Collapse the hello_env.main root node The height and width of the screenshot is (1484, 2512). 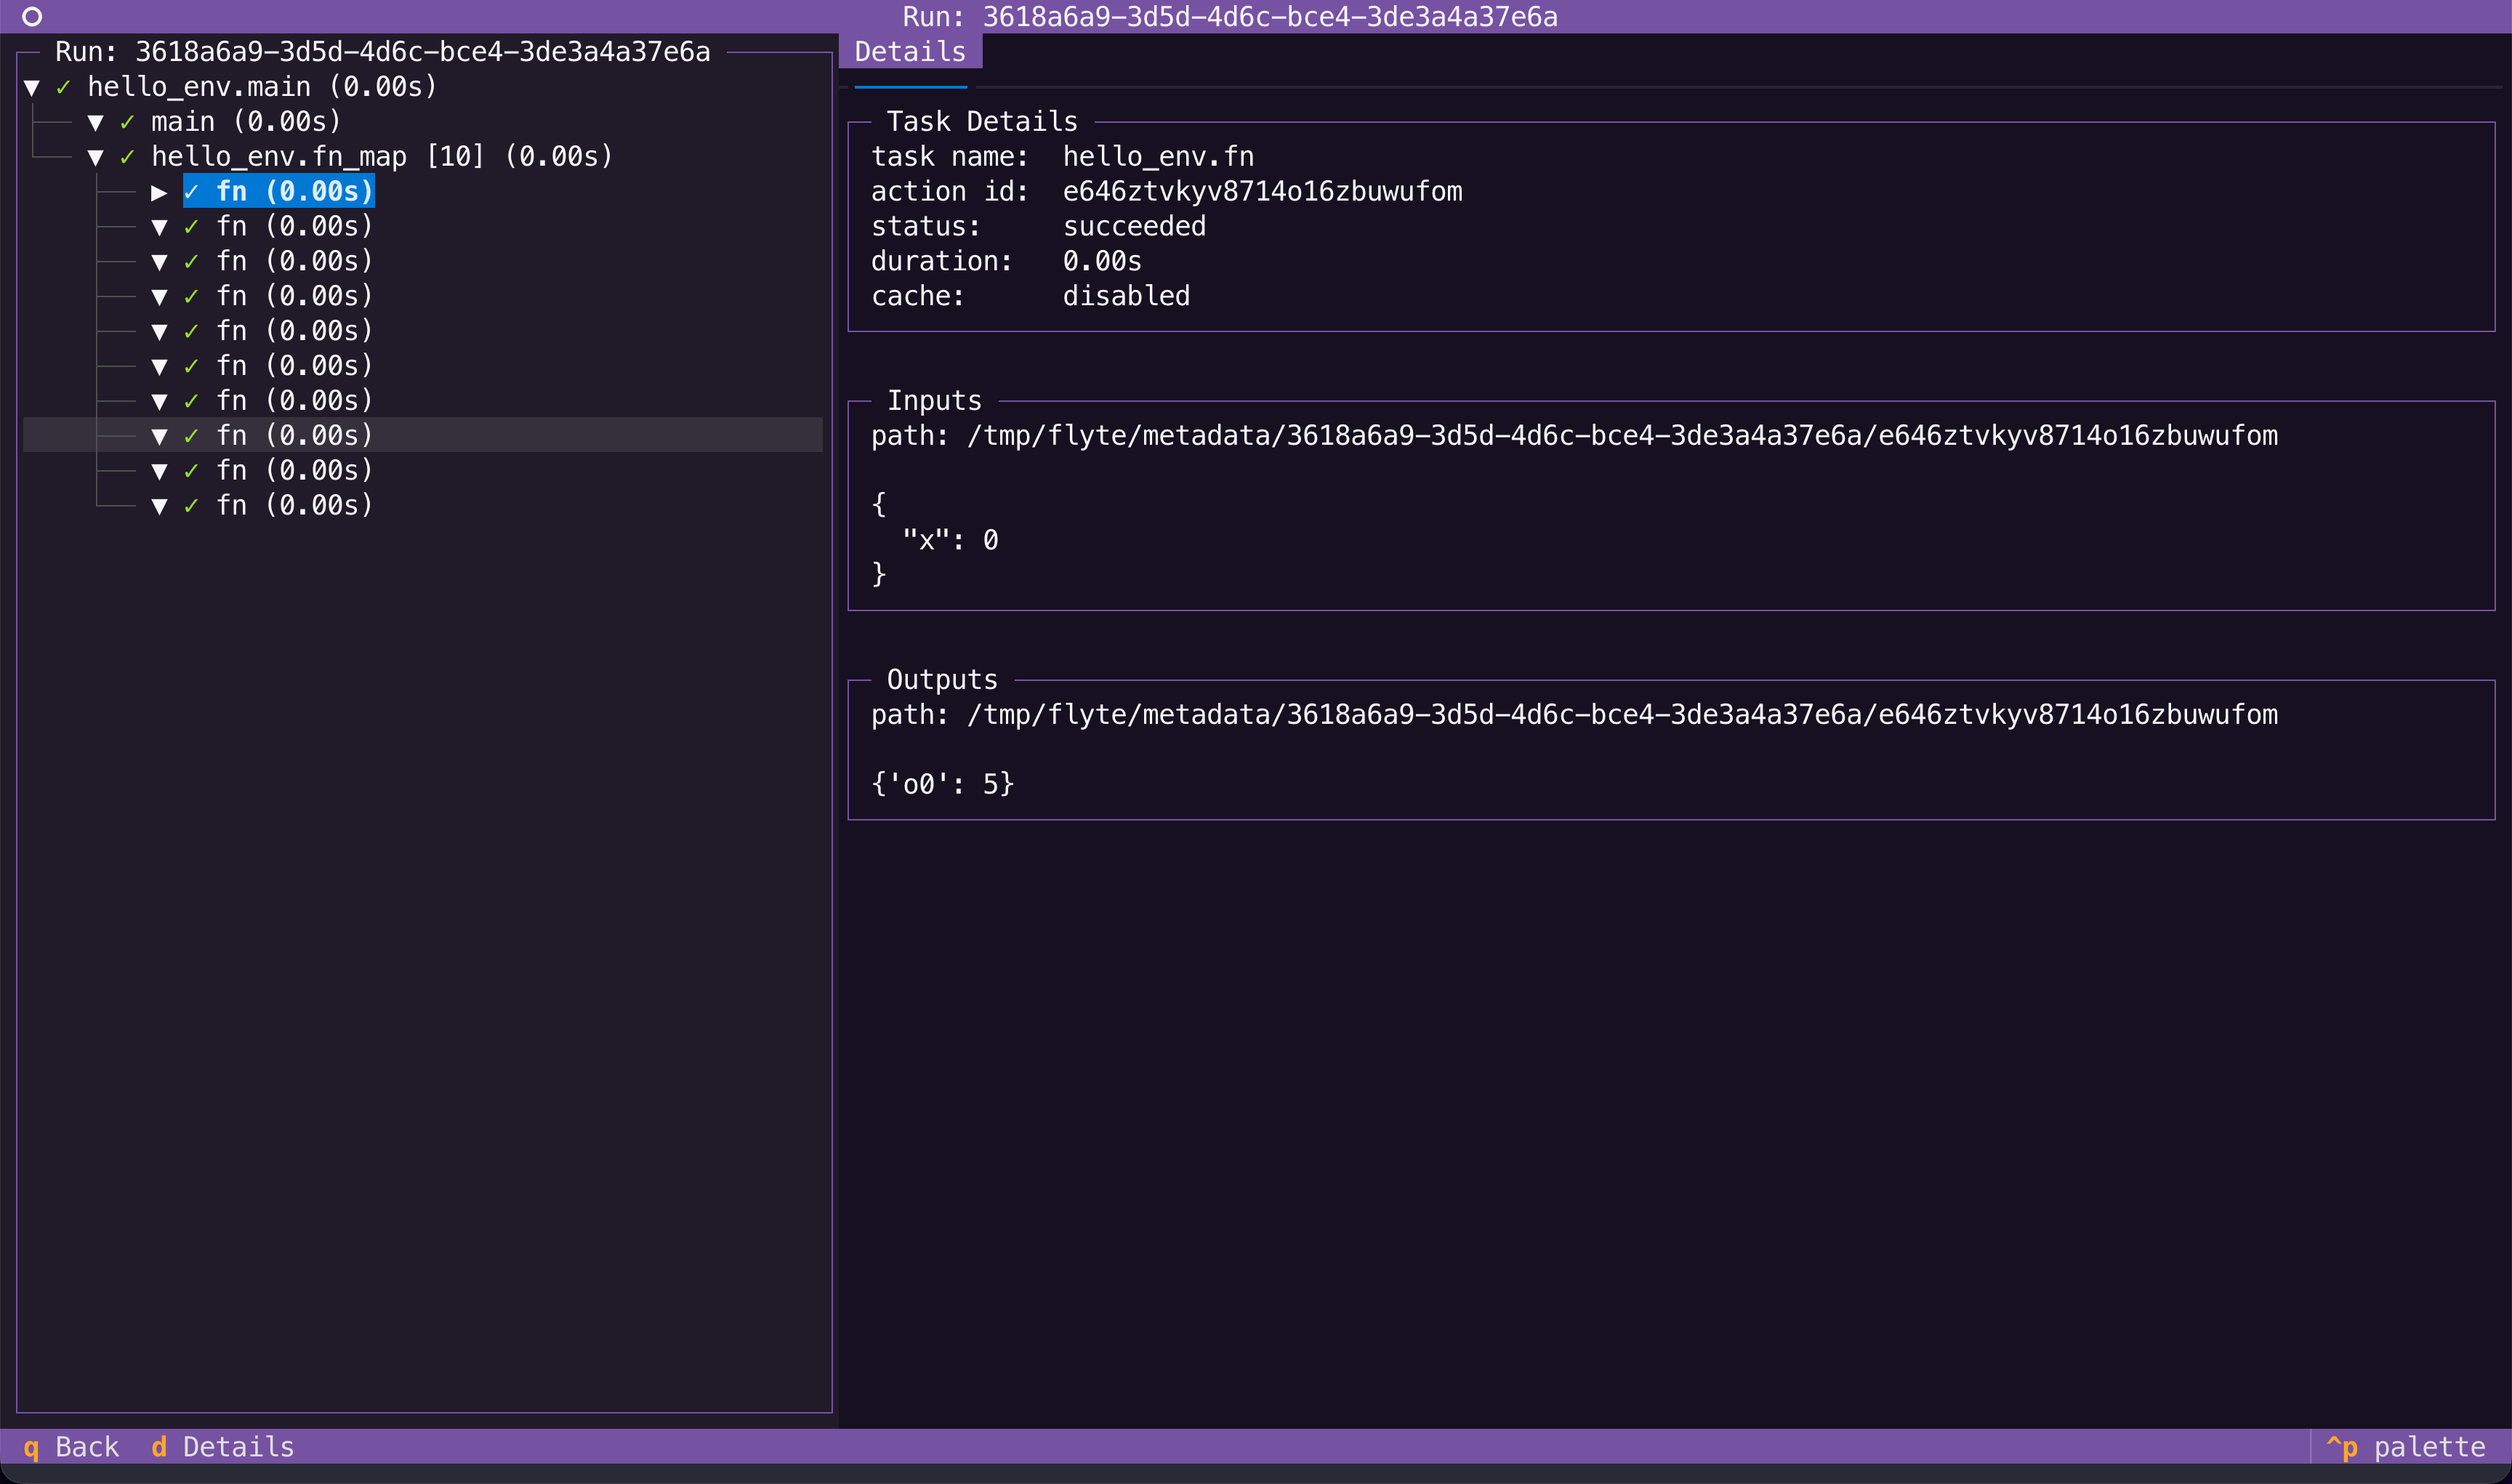pyautogui.click(x=32, y=87)
